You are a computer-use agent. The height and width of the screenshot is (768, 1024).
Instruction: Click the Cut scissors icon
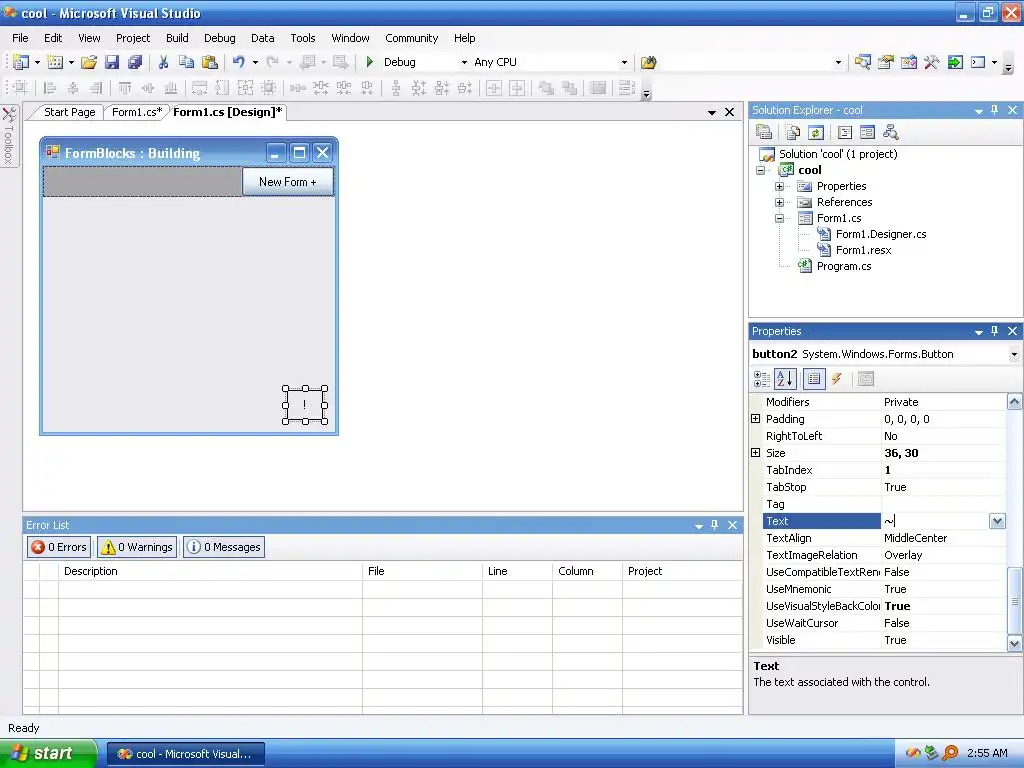click(163, 62)
